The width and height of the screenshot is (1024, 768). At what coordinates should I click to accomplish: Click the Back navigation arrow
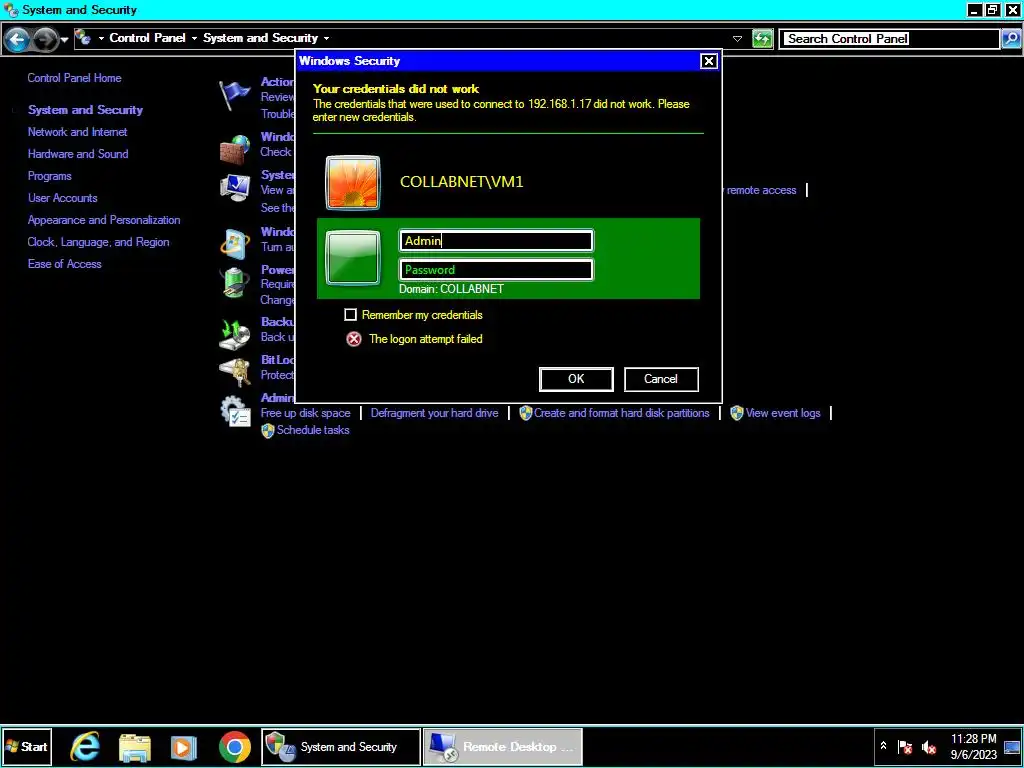(x=16, y=39)
